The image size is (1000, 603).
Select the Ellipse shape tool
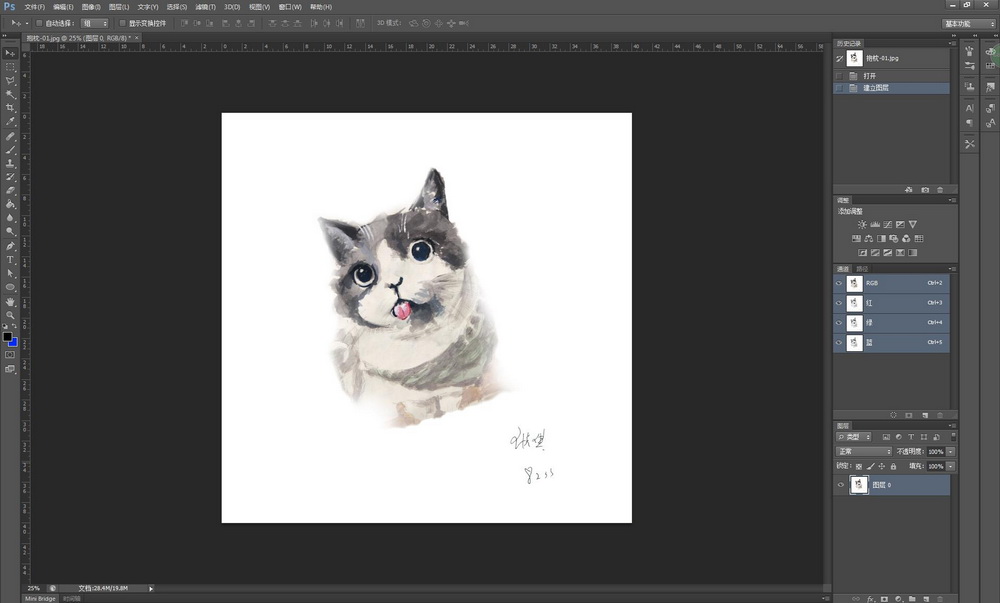(10, 287)
